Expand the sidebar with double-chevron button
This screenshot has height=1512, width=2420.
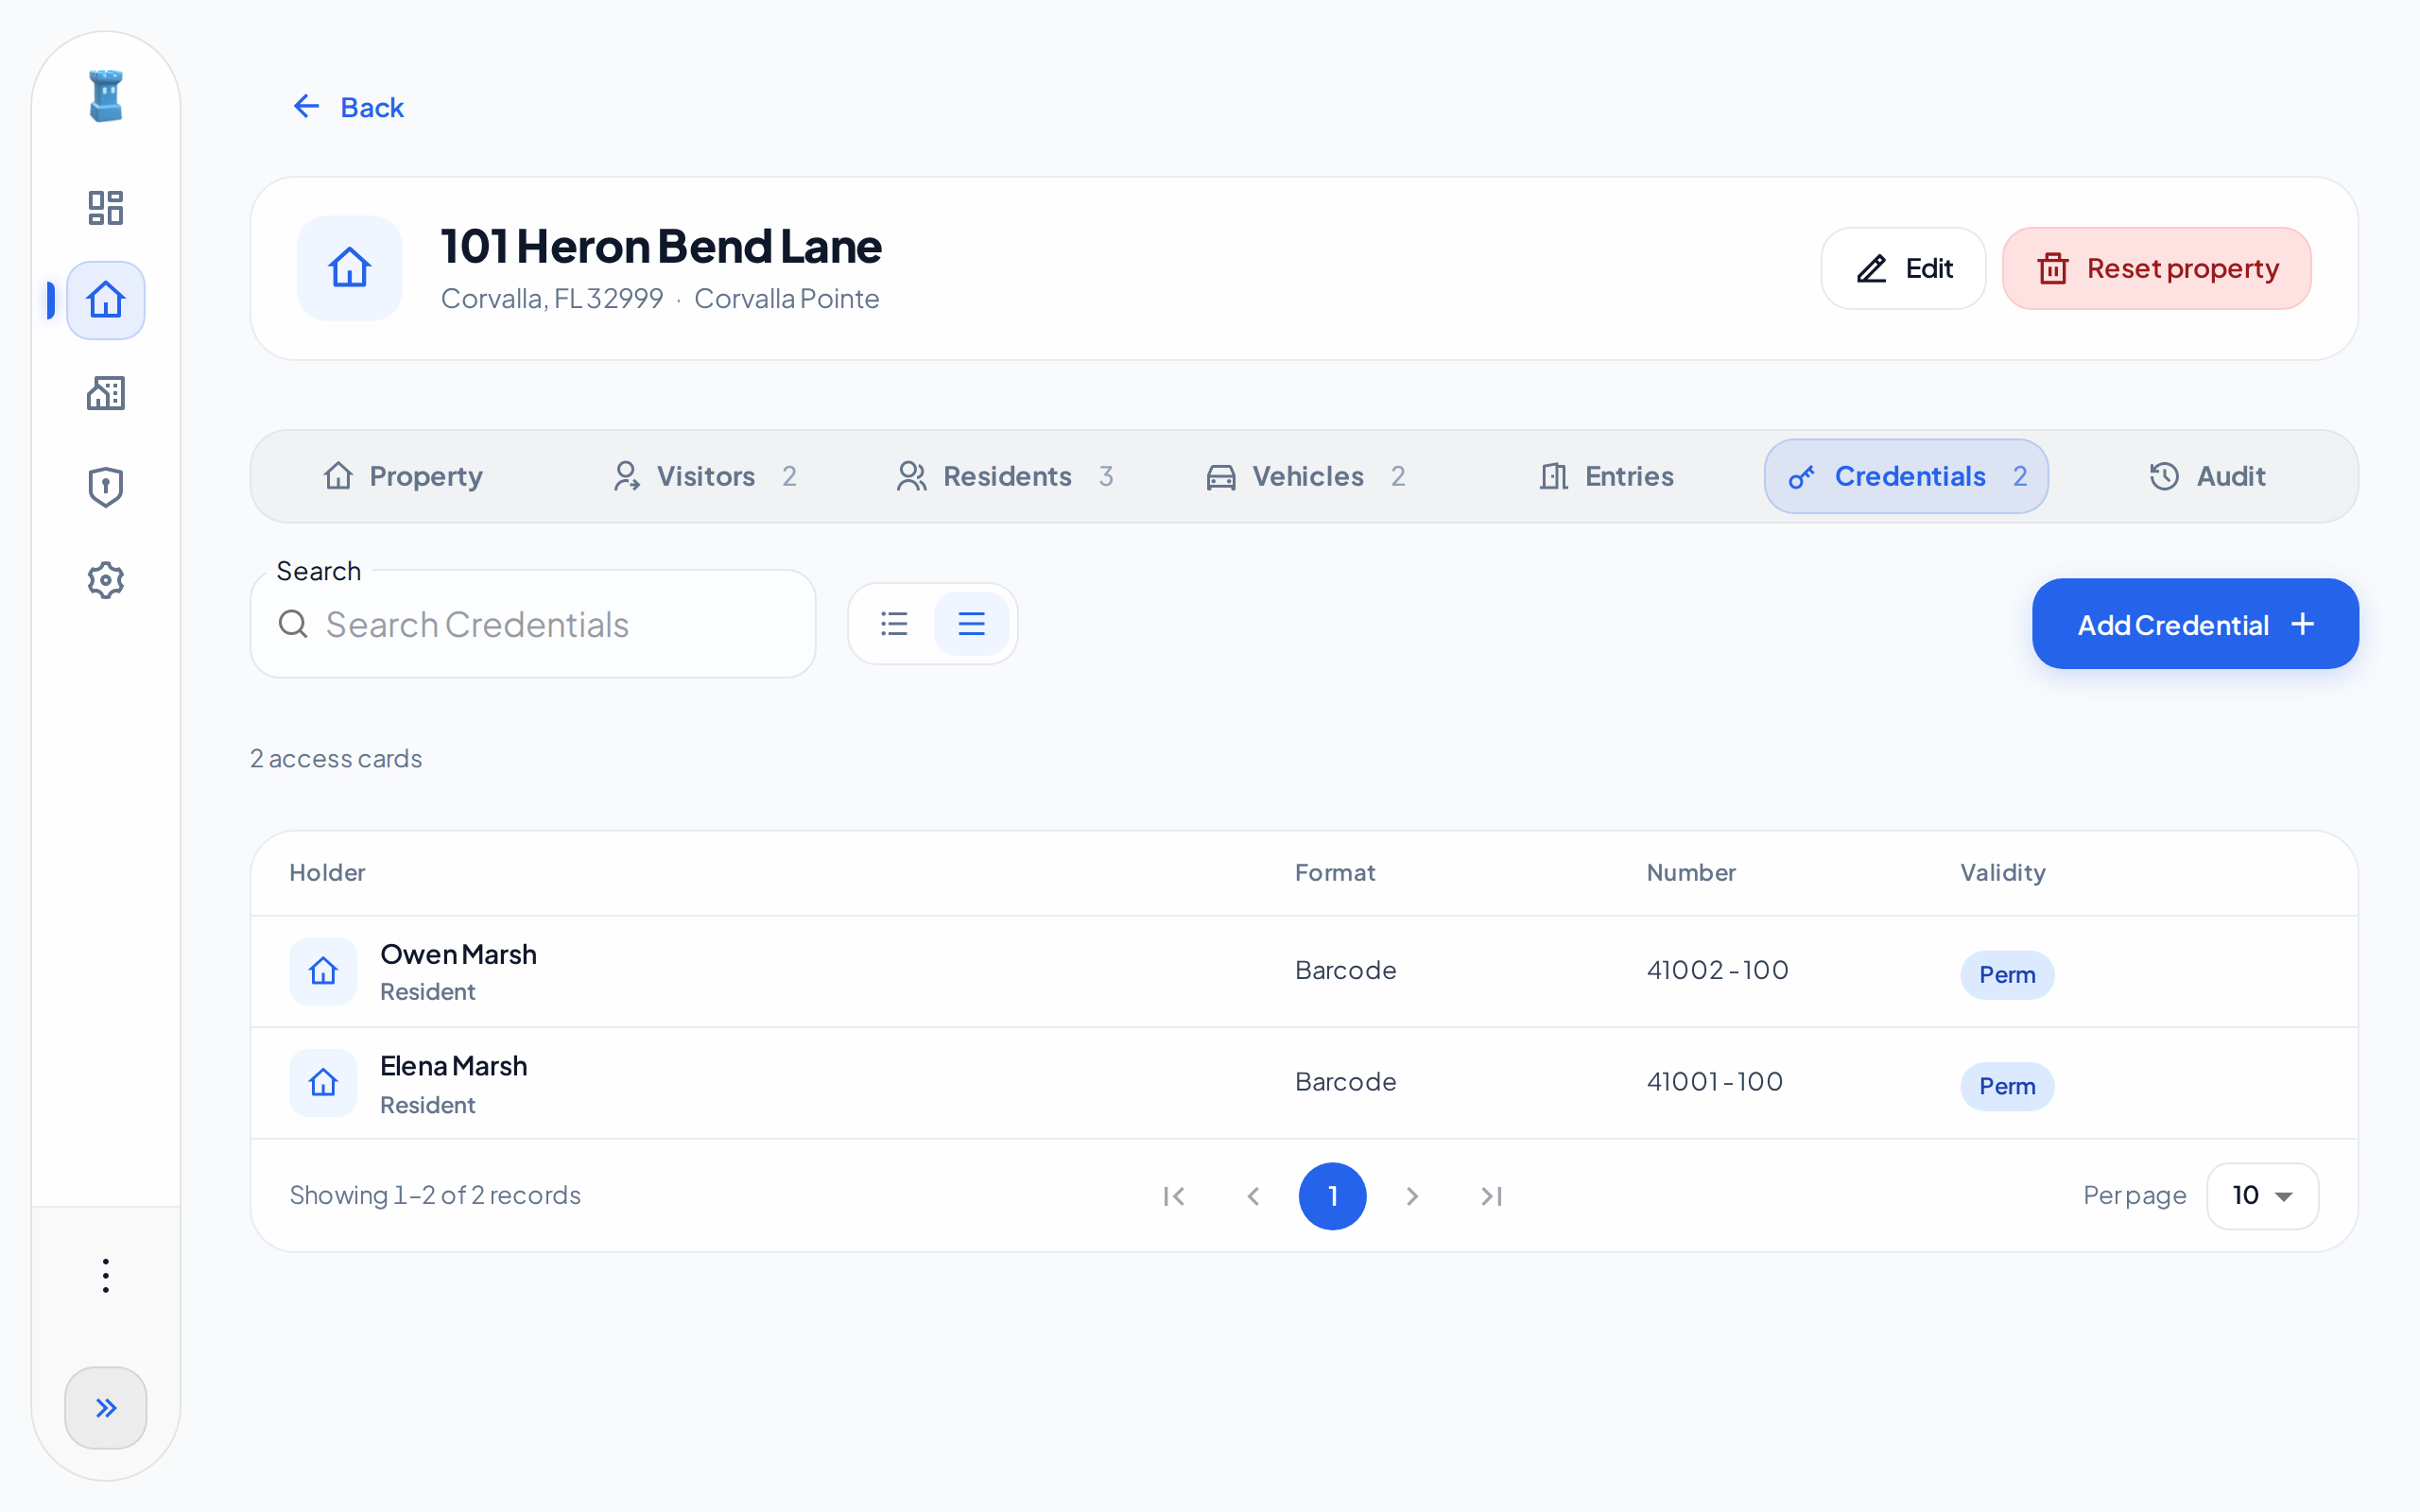pyautogui.click(x=105, y=1408)
